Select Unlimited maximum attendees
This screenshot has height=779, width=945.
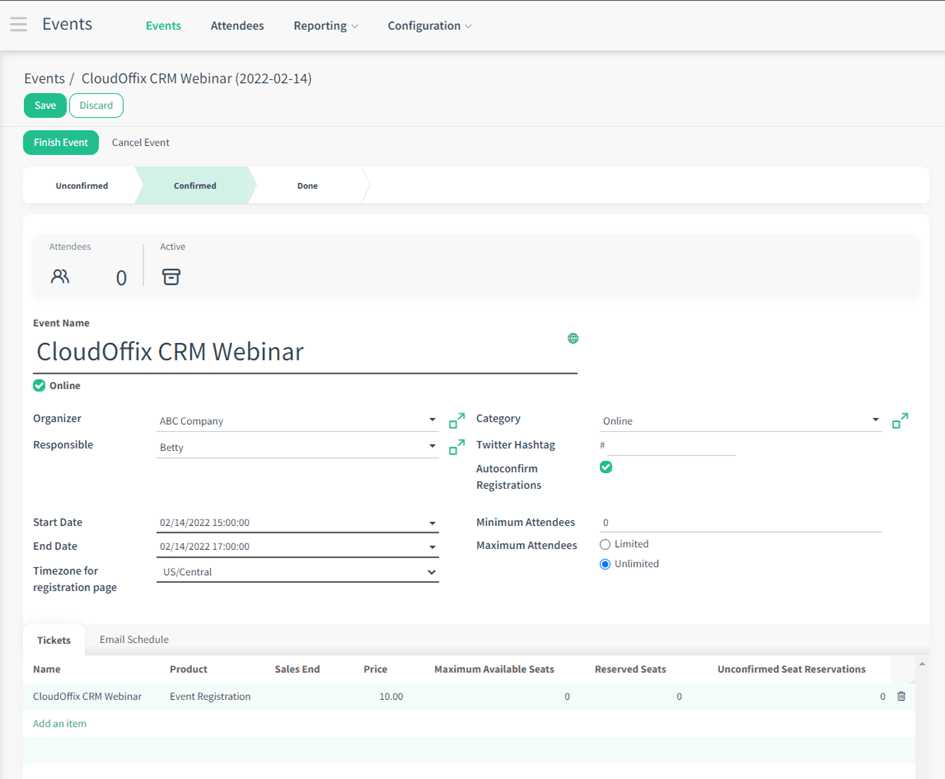(605, 565)
